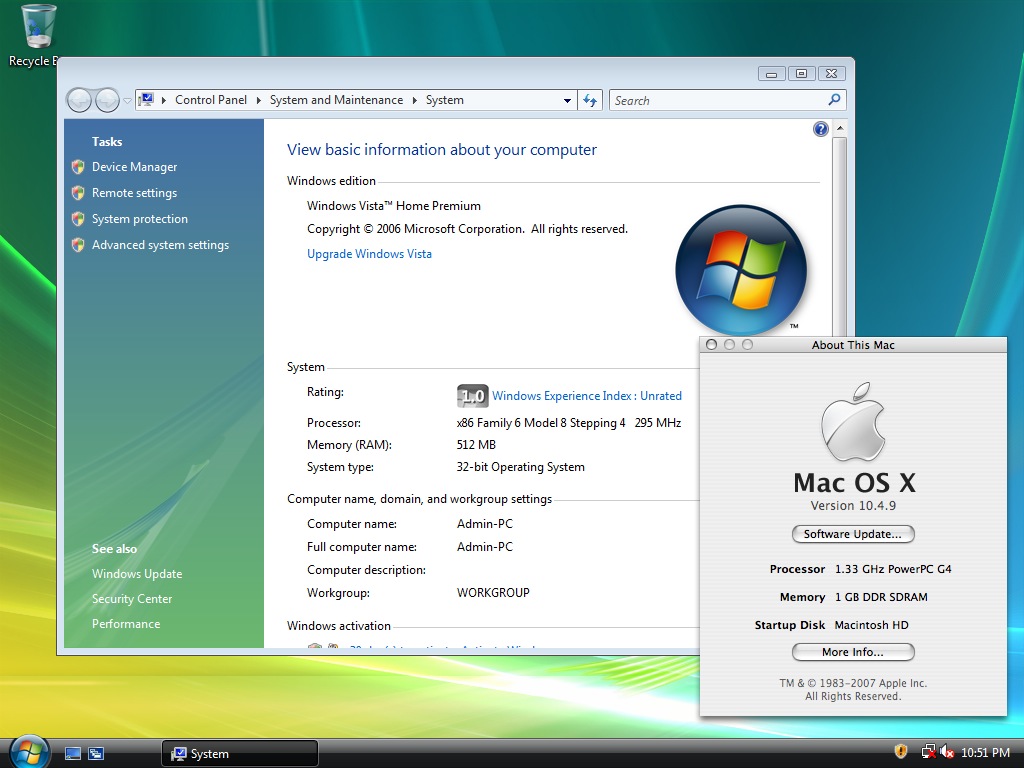Click Windows Vista Home Premium text

[x=394, y=206]
